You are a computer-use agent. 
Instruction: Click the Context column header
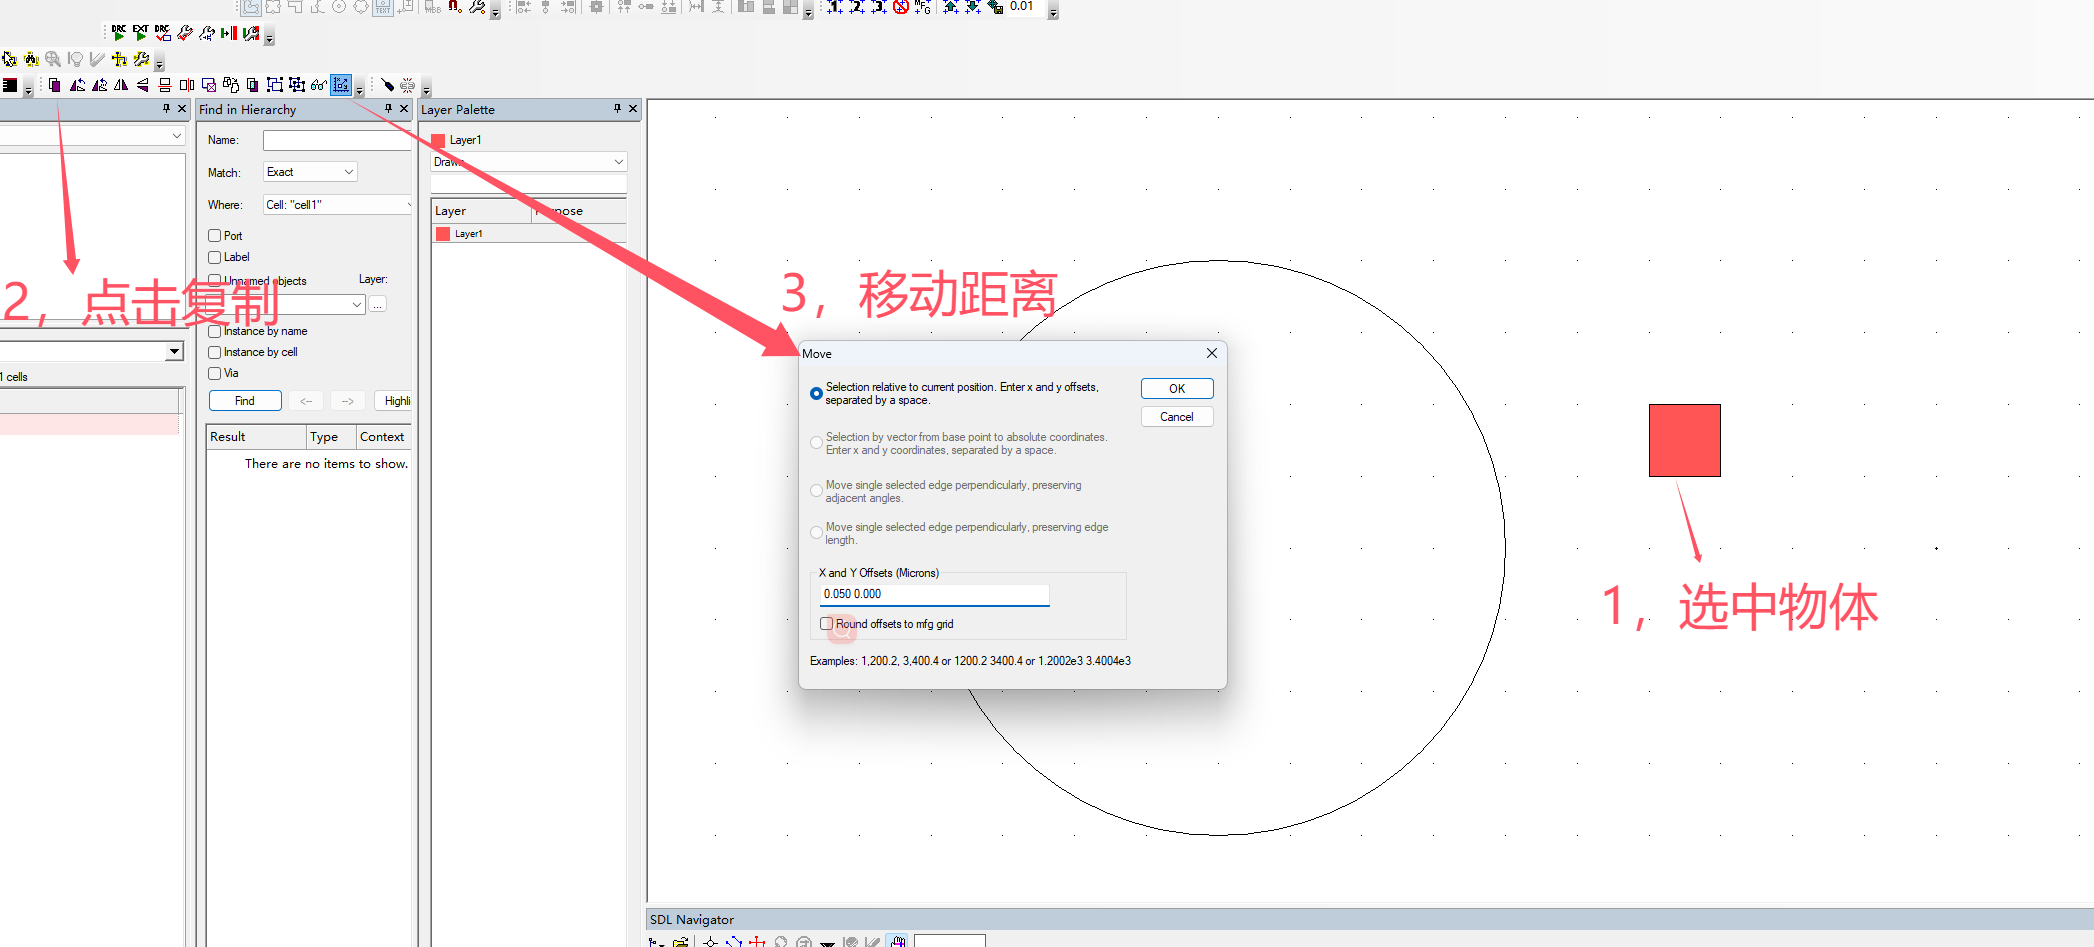tap(384, 437)
